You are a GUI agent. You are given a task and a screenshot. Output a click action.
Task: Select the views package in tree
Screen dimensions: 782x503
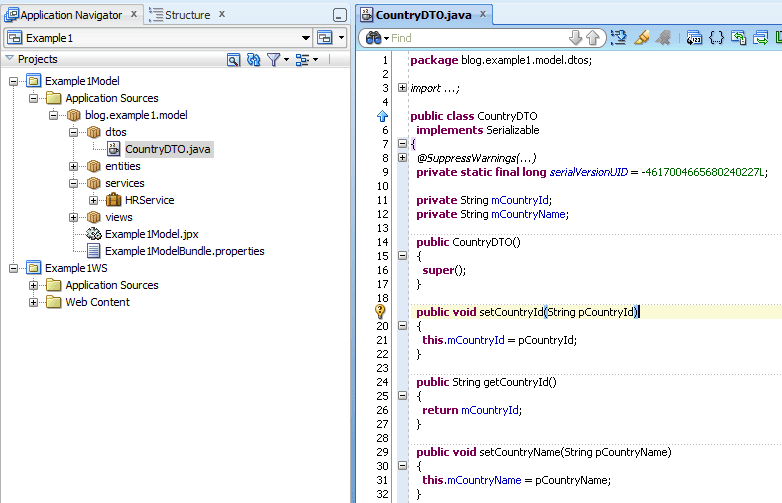coord(119,217)
